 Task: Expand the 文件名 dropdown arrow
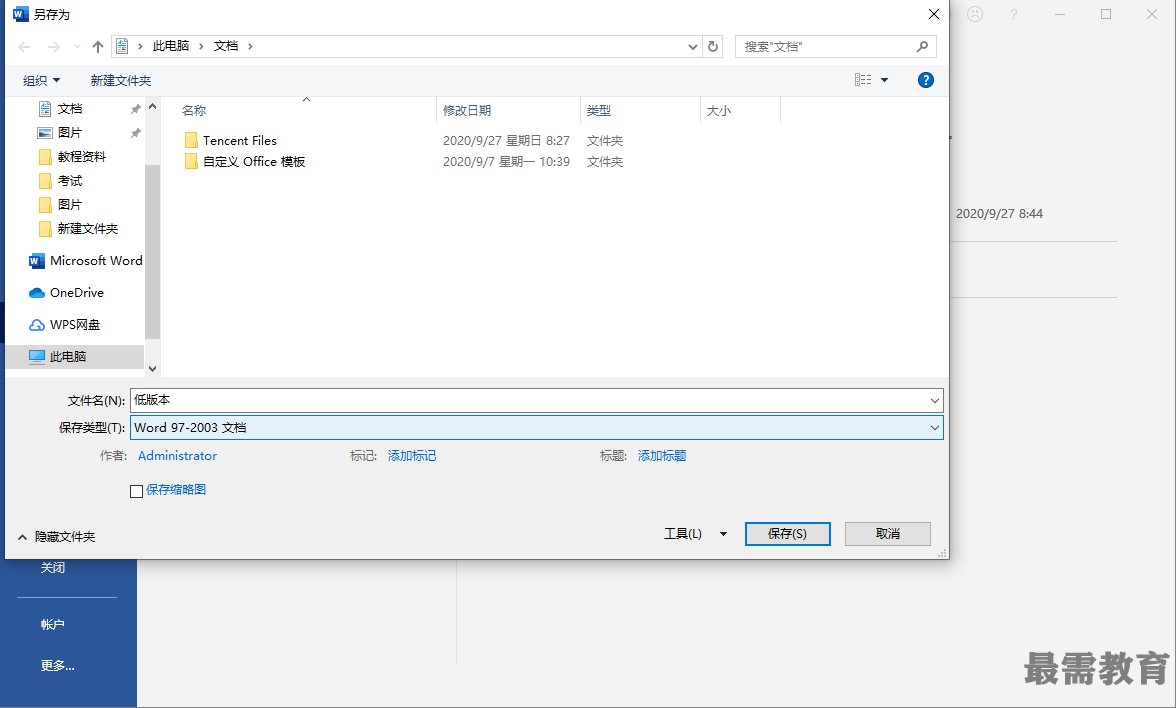(934, 400)
